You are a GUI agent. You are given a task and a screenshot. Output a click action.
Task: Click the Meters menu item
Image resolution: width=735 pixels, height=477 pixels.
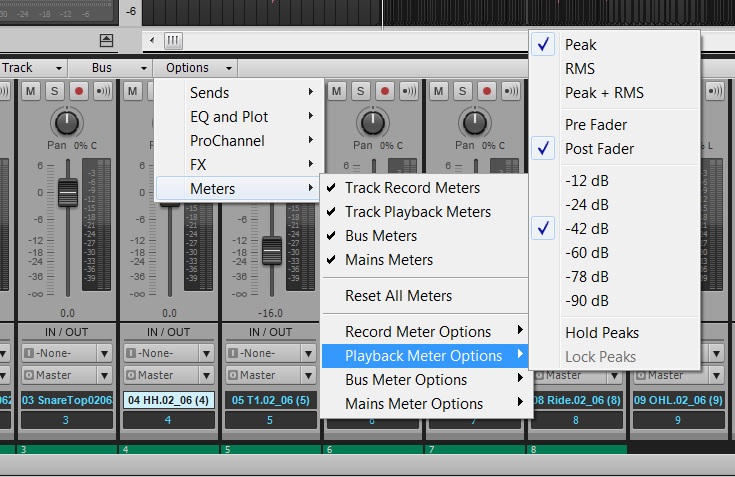(x=238, y=188)
